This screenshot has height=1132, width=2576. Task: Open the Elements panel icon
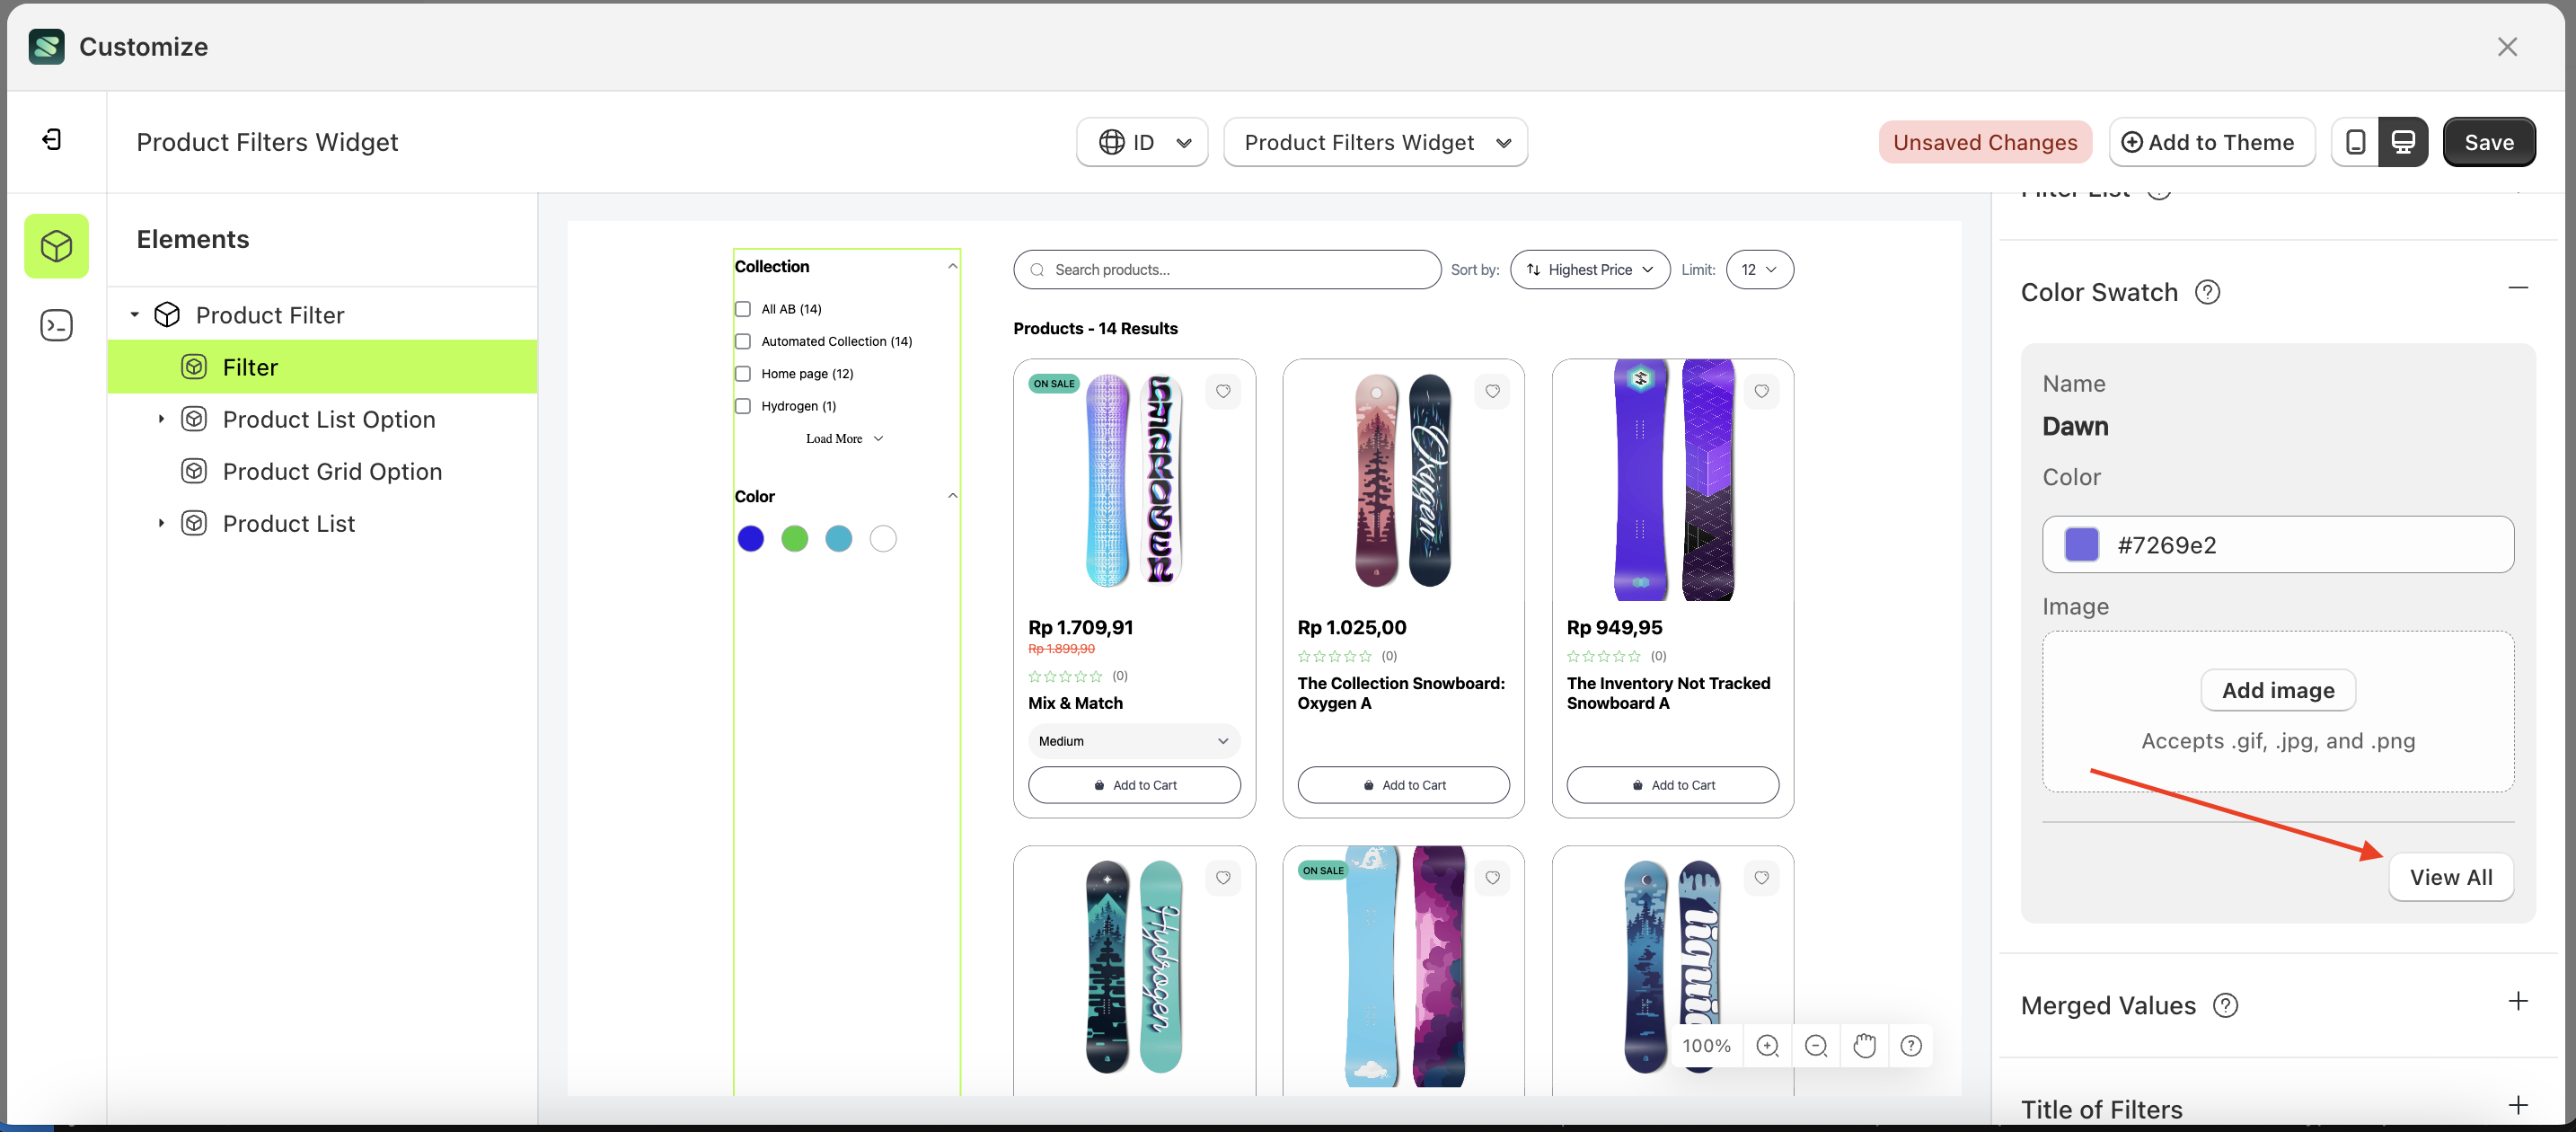(56, 245)
